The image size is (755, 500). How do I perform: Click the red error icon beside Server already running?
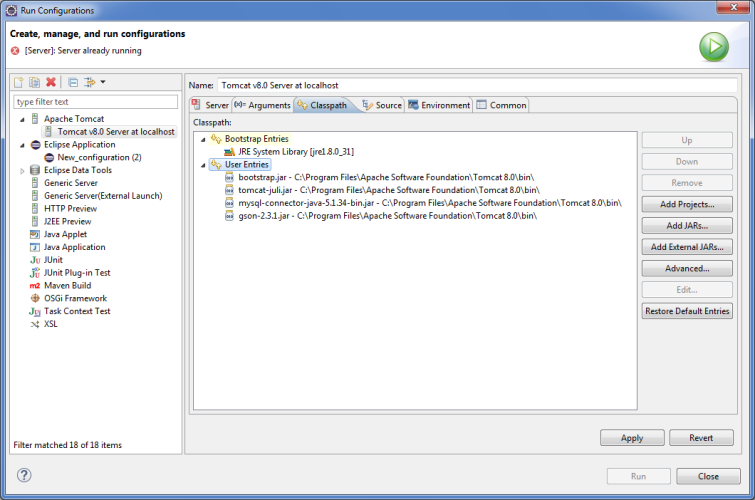click(x=15, y=51)
